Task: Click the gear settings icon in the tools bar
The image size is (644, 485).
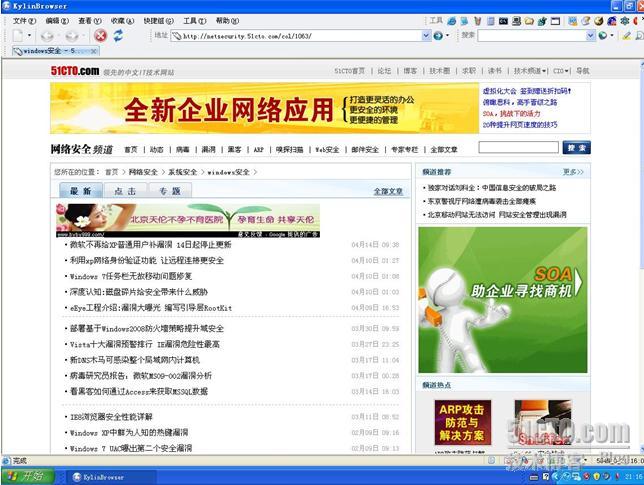Action: pos(625,21)
